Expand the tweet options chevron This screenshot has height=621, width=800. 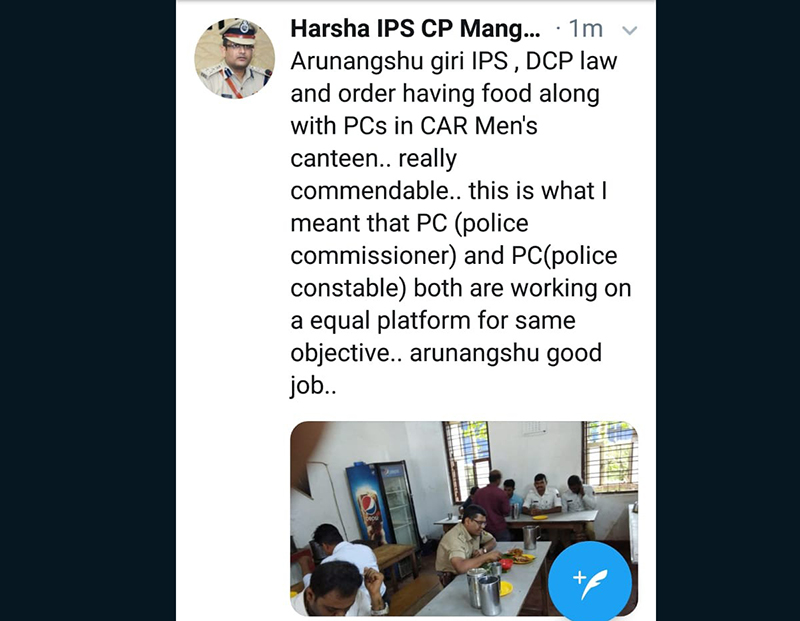point(629,31)
